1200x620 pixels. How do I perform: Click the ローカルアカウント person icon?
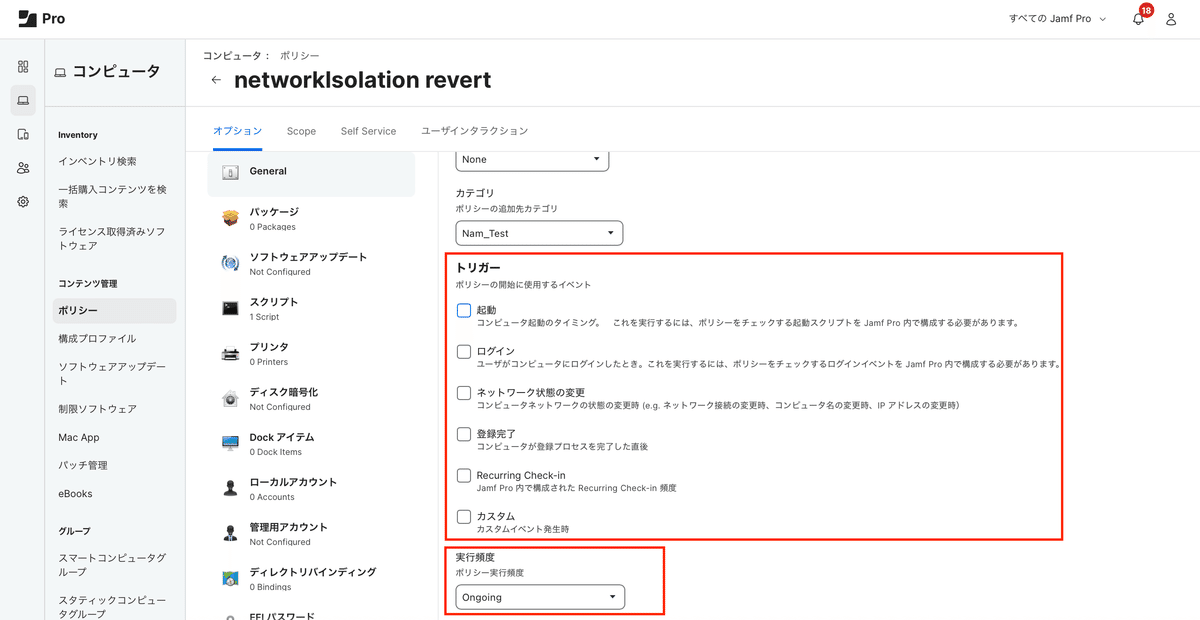click(x=230, y=488)
